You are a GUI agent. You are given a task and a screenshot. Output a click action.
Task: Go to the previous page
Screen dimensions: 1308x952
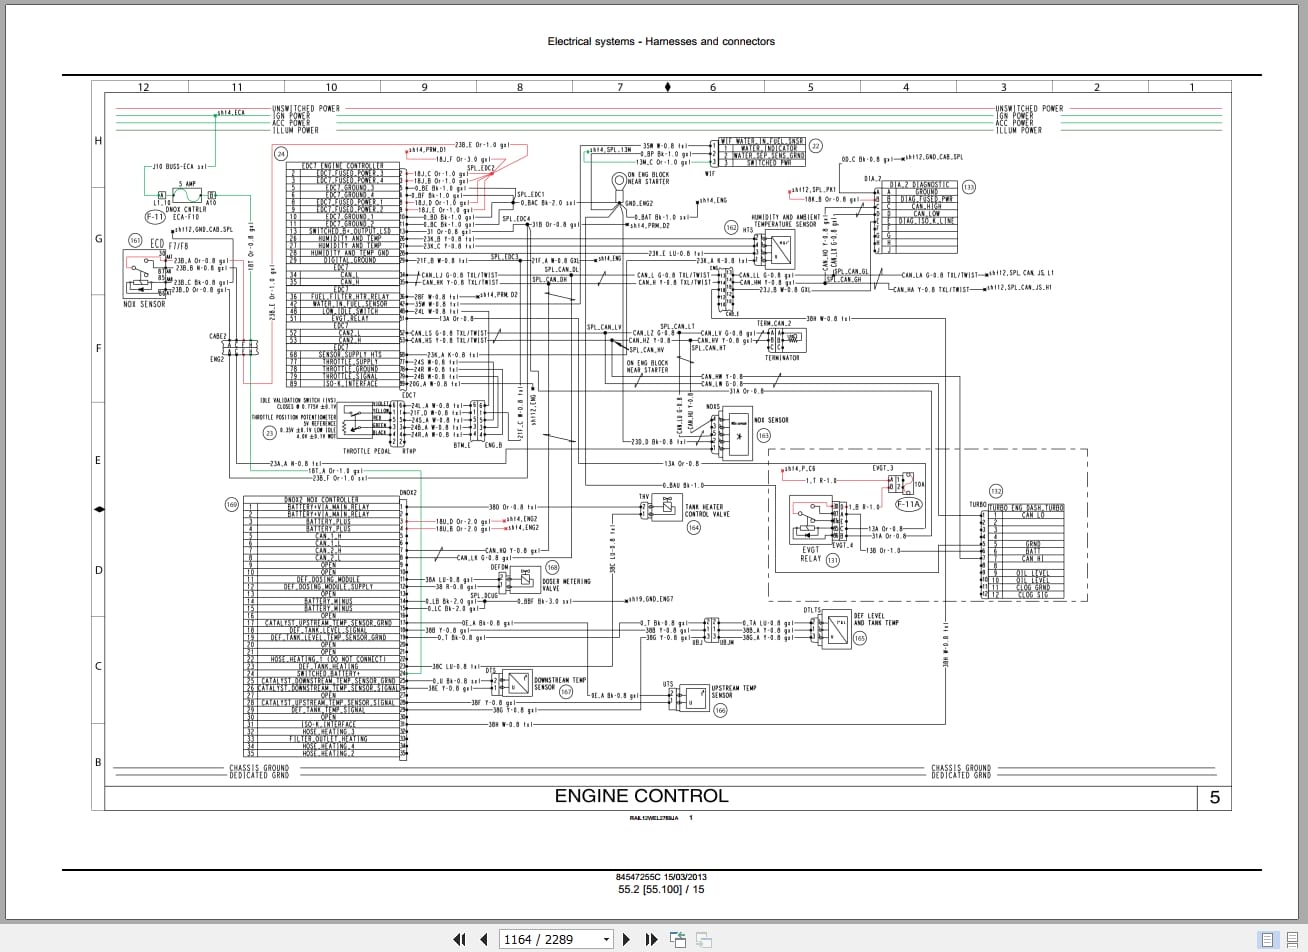pos(484,939)
